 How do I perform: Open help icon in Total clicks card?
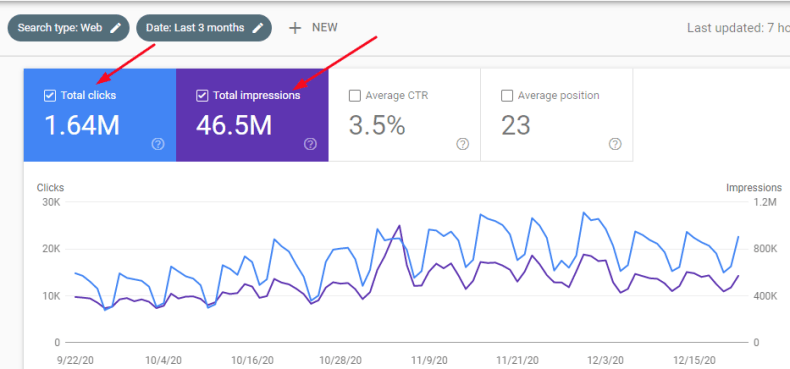[158, 145]
